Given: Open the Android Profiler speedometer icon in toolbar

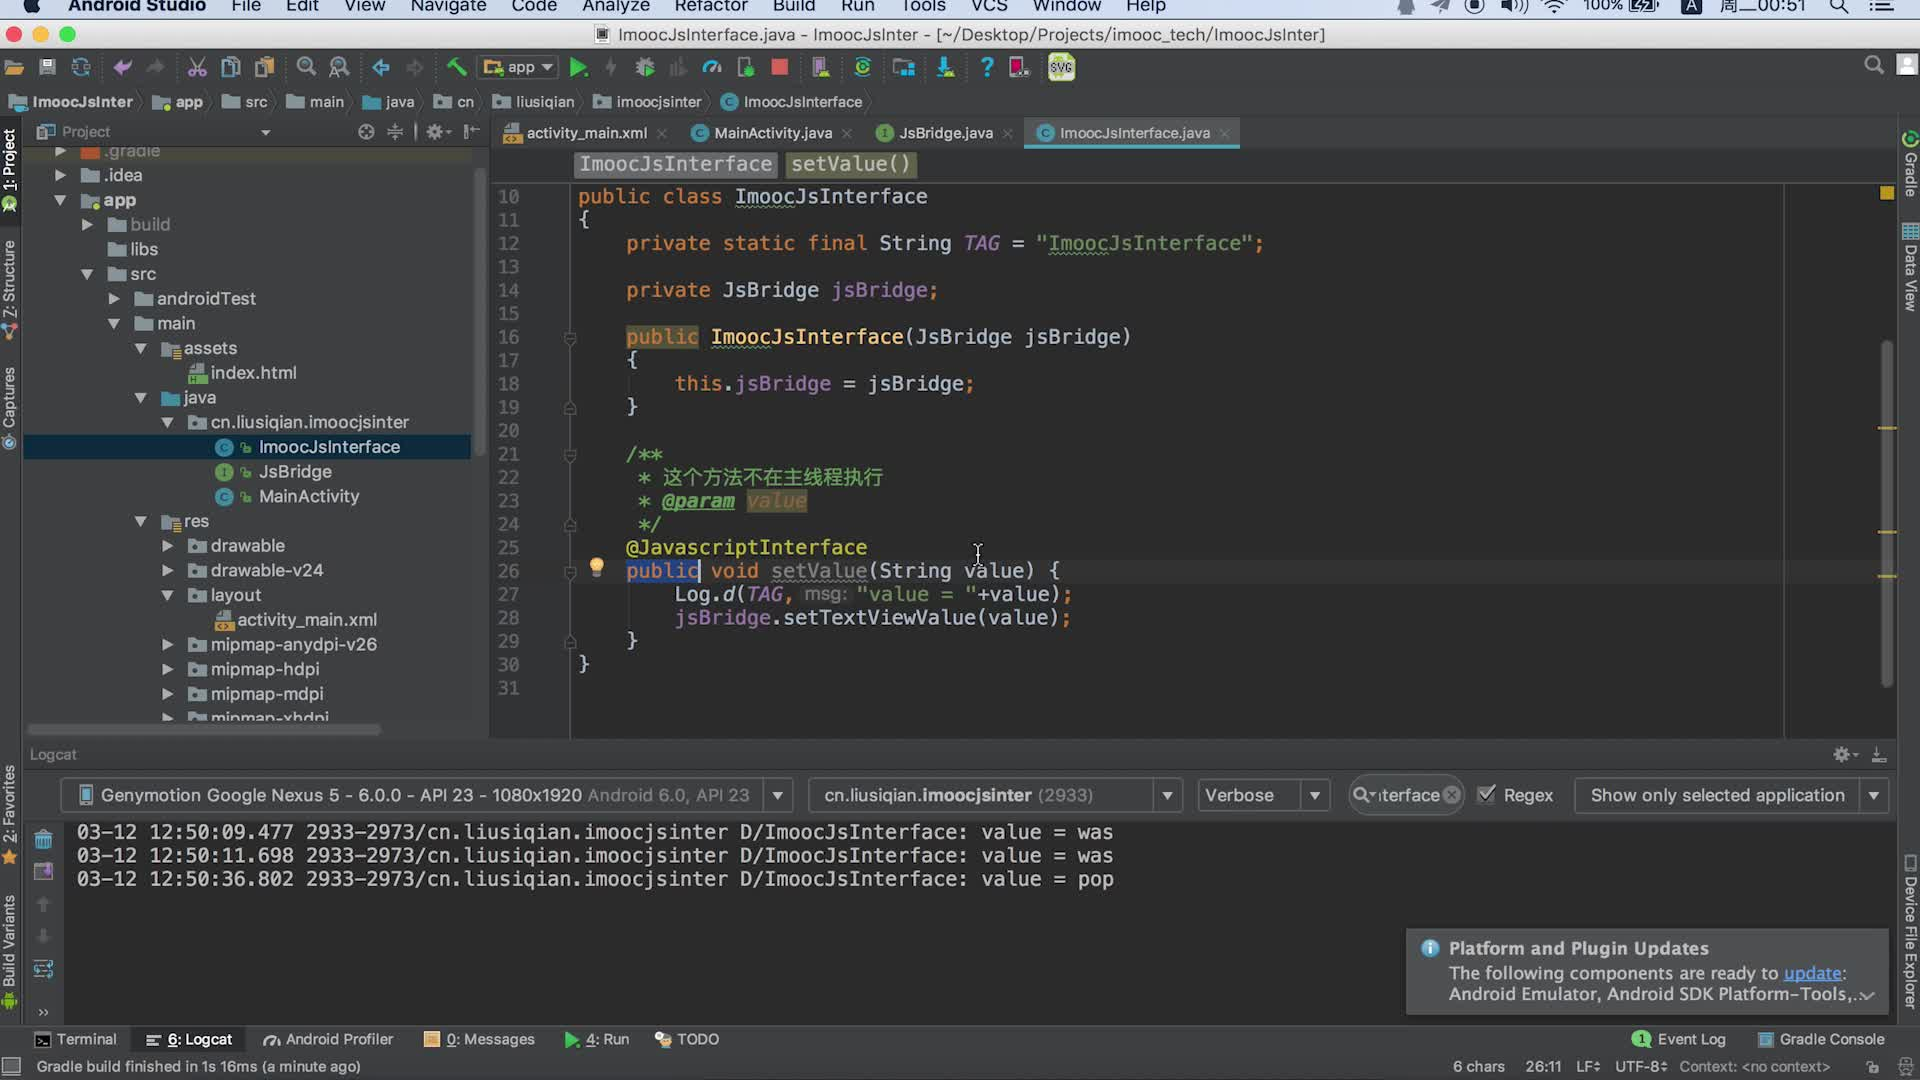Looking at the screenshot, I should [x=712, y=68].
